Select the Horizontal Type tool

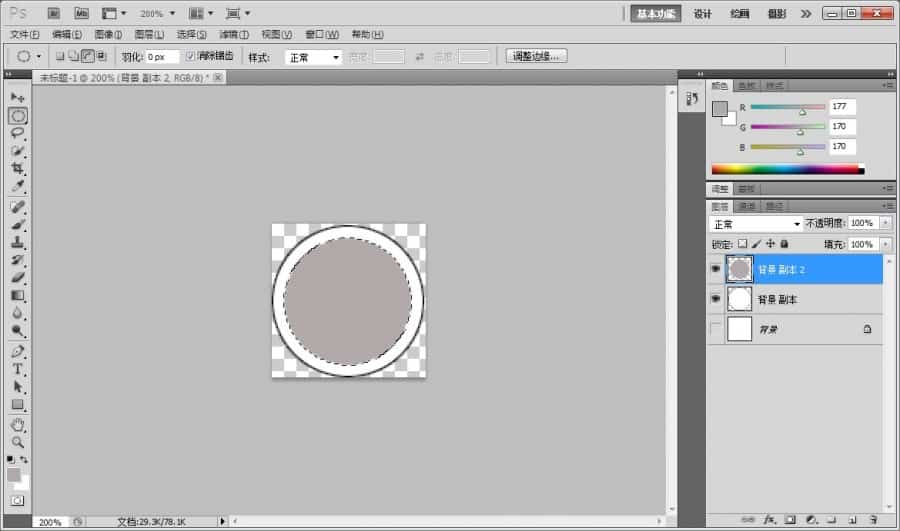point(17,369)
